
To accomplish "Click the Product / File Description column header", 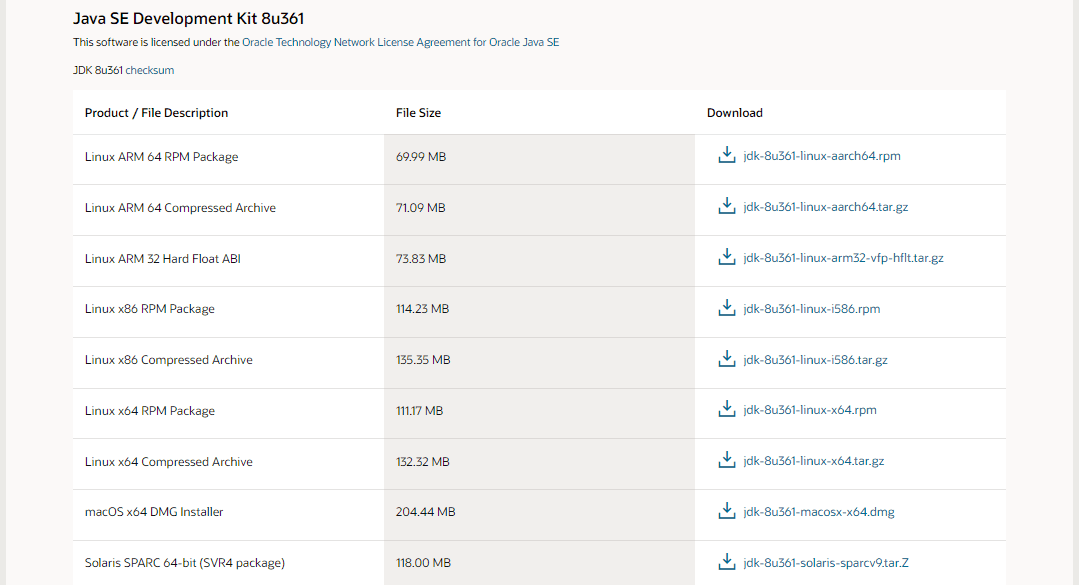I will coord(156,113).
